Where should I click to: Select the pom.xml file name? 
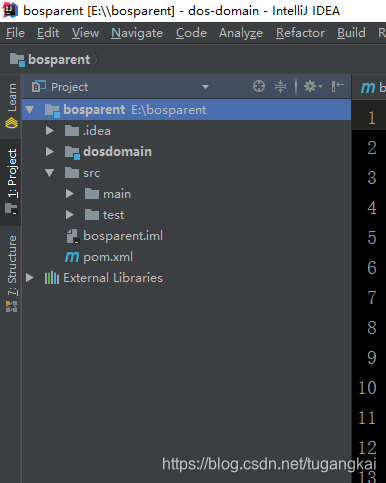pyautogui.click(x=108, y=257)
